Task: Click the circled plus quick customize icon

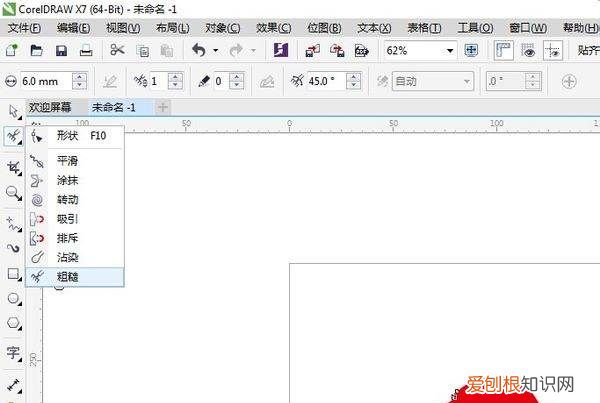Action: pos(569,81)
